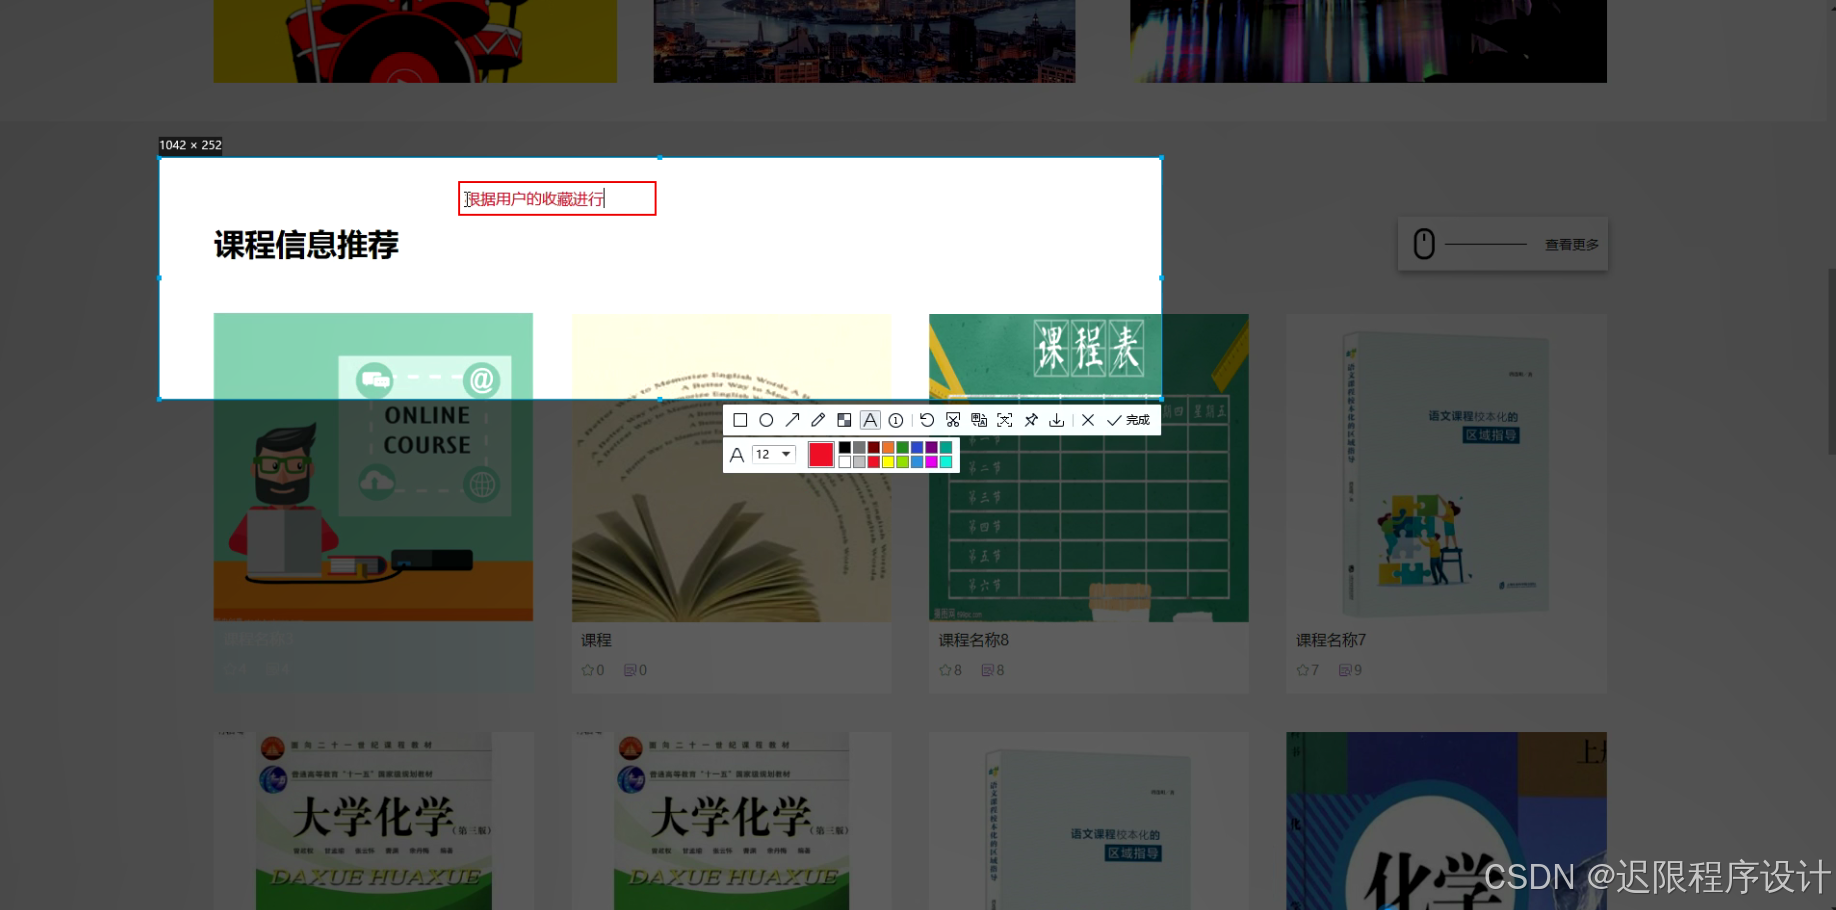
Task: Pick the orange color swatch
Action: (x=888, y=447)
